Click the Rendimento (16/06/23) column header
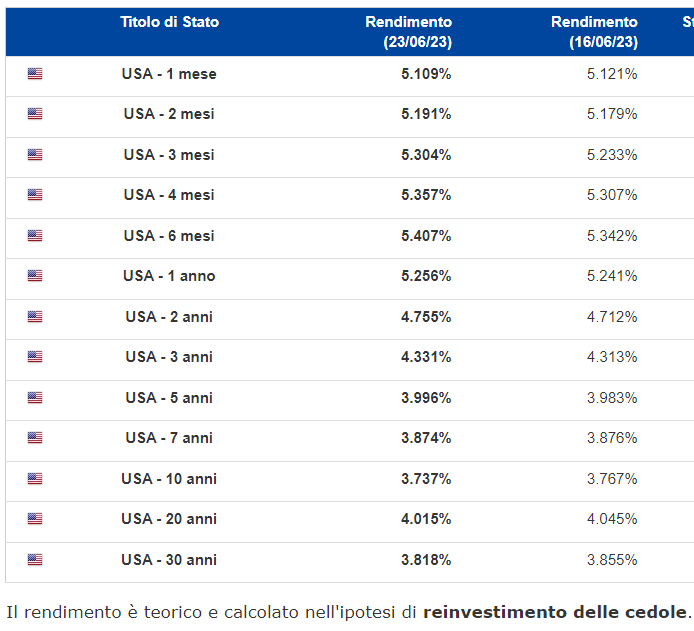 point(594,32)
